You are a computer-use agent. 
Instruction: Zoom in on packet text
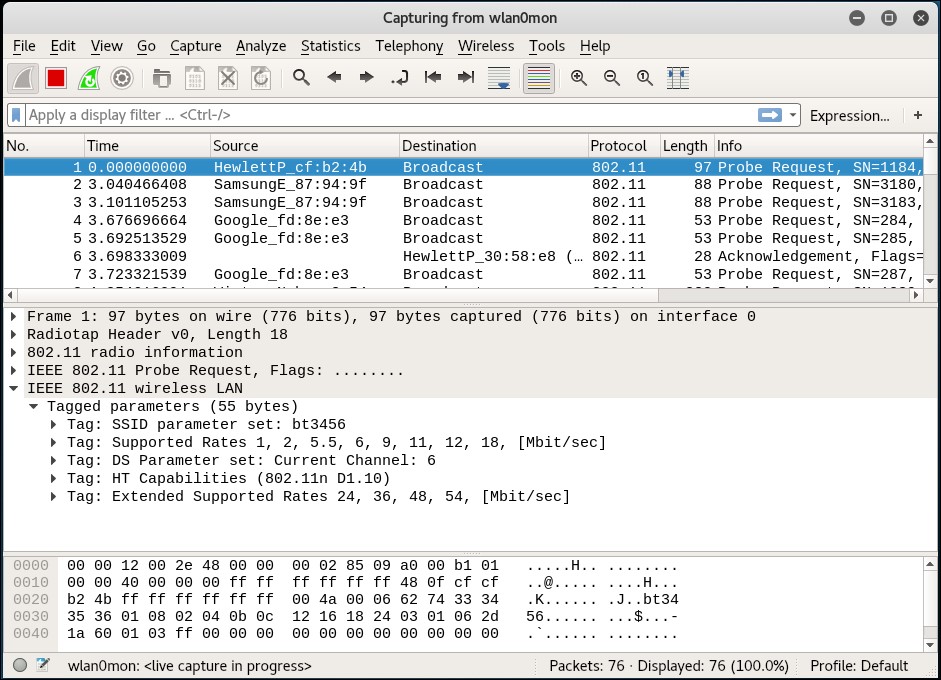579,77
